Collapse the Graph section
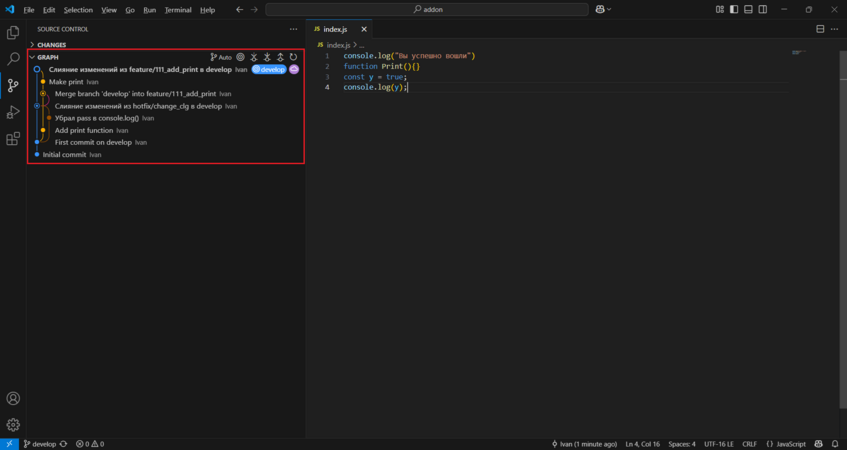847x450 pixels. click(47, 57)
